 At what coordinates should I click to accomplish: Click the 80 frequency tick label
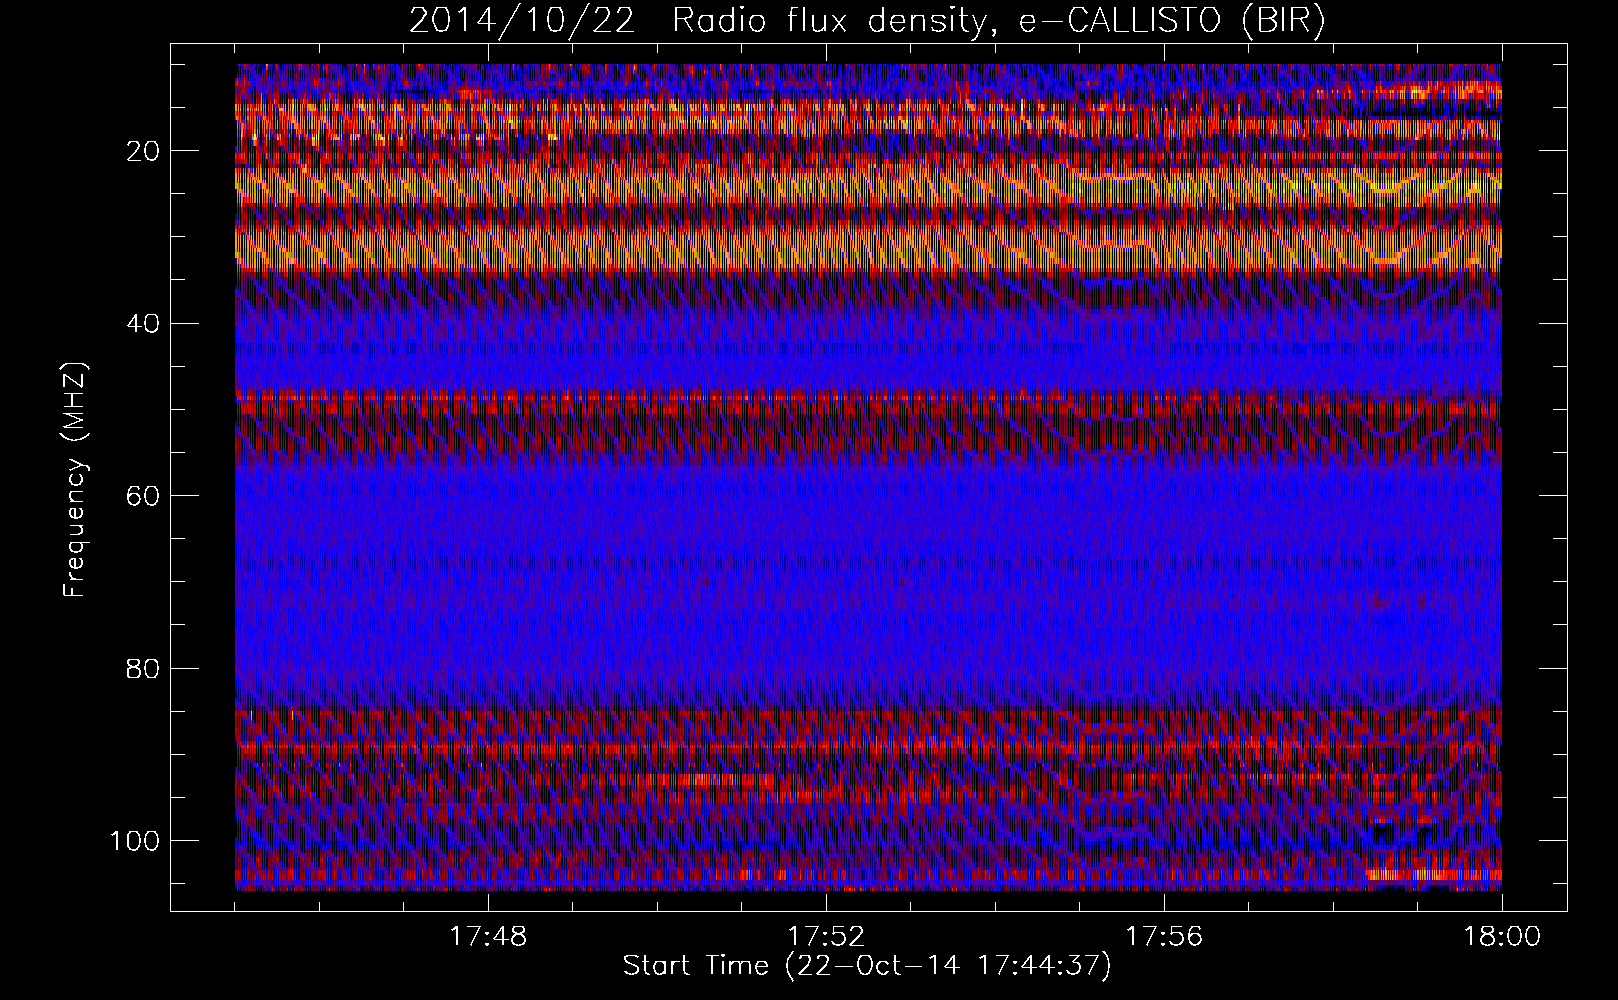pos(144,668)
